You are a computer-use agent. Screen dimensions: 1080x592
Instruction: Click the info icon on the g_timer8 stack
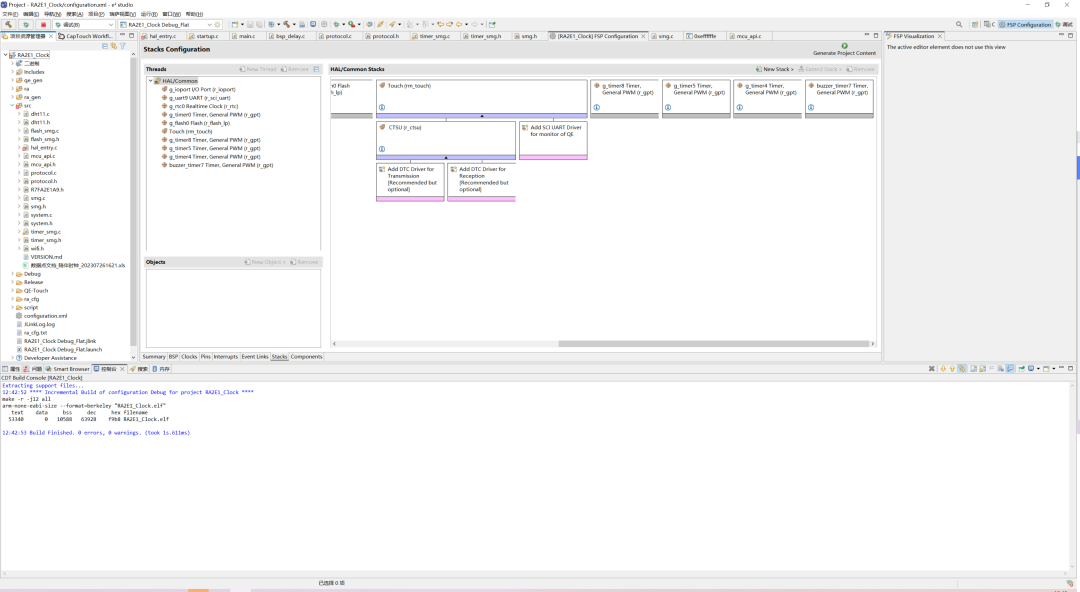point(597,108)
